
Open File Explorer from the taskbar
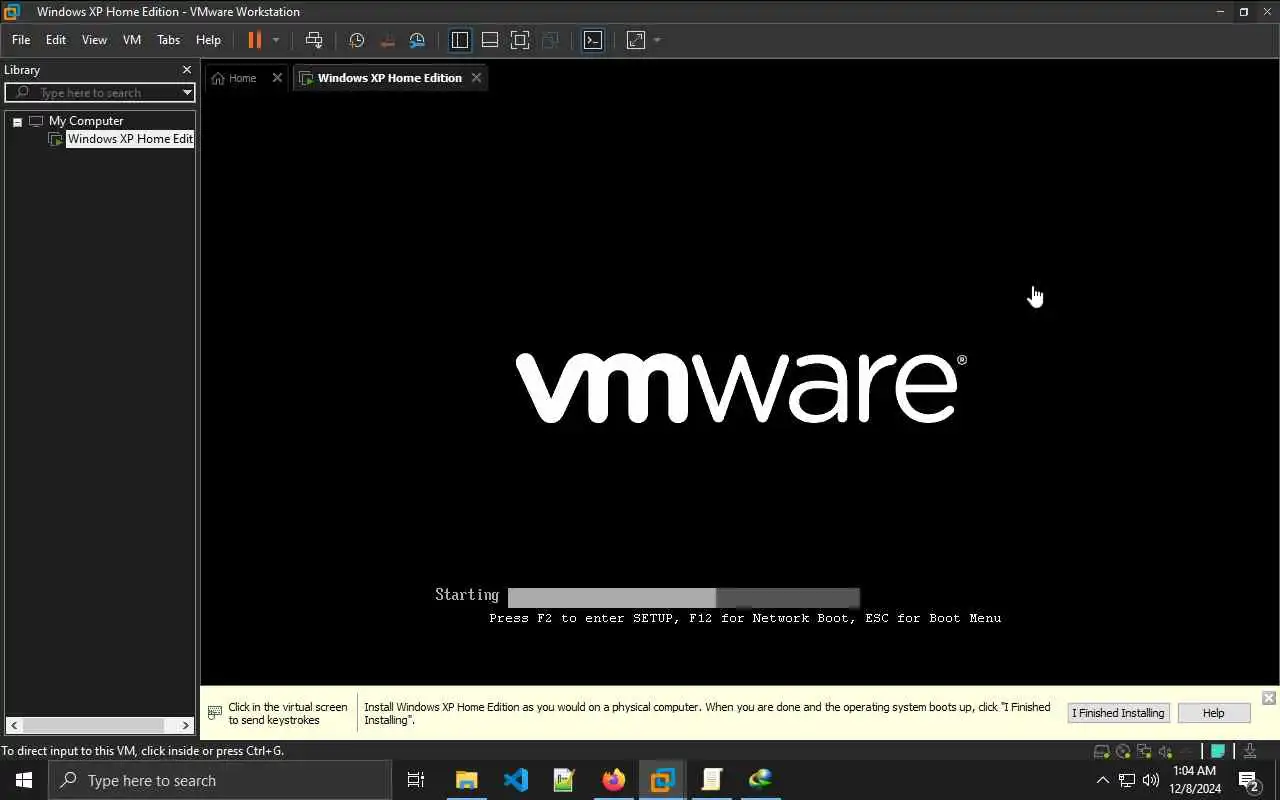(467, 780)
